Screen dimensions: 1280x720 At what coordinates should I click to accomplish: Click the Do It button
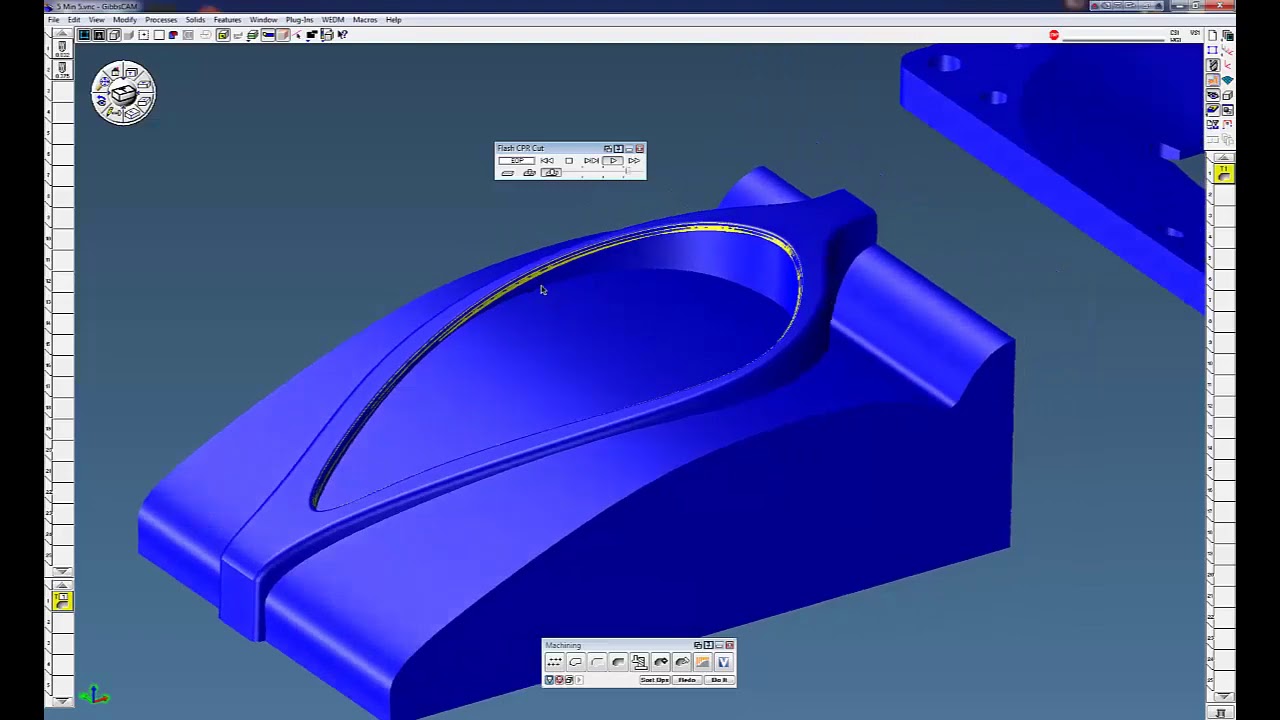click(x=719, y=680)
